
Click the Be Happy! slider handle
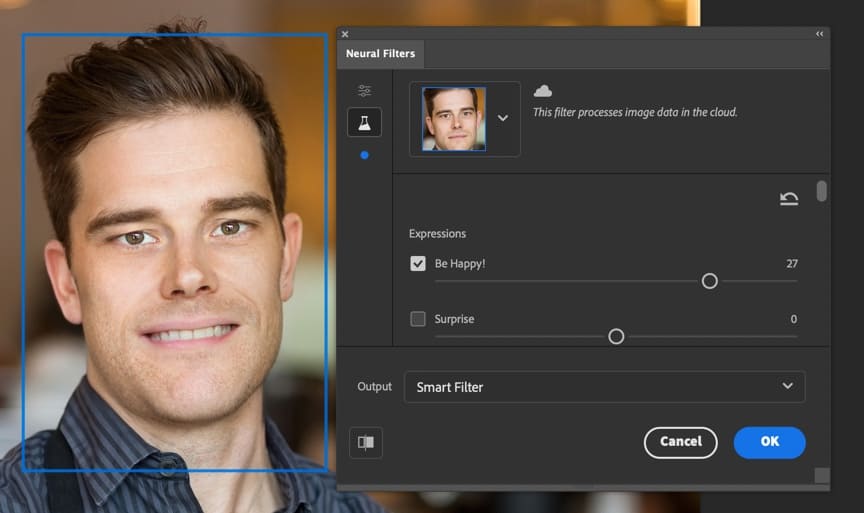710,281
